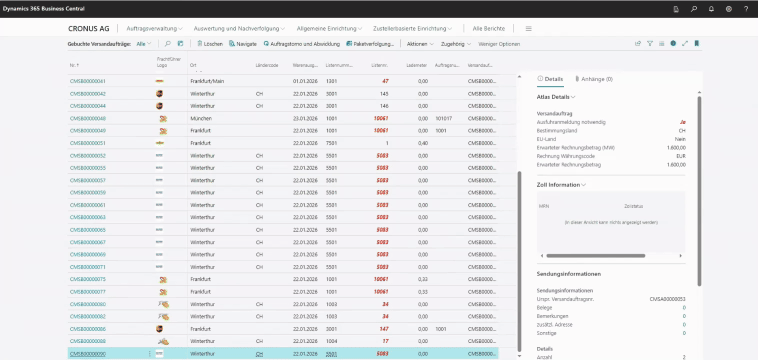
Task: Open shipment CMSB00000049
Action: click(x=87, y=130)
